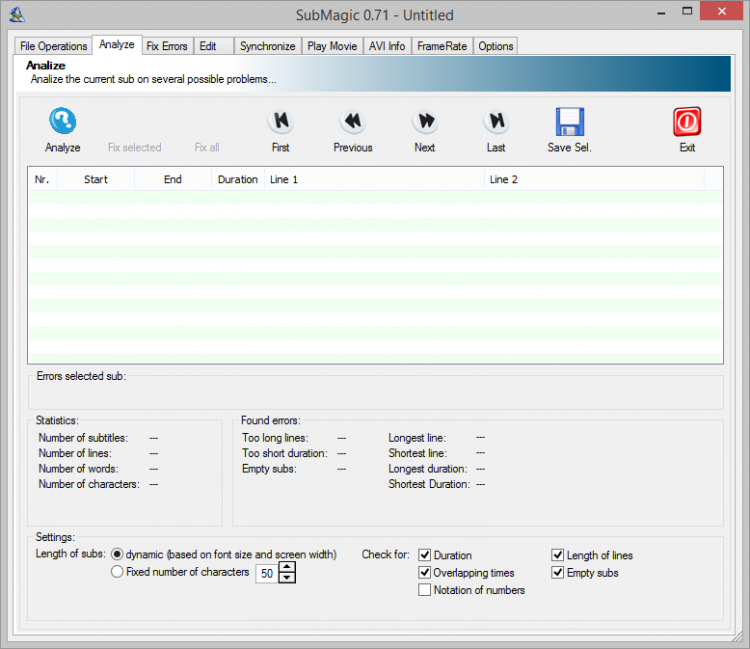Click the SubMagic app icon in title bar
The image size is (750, 649).
[x=17, y=15]
